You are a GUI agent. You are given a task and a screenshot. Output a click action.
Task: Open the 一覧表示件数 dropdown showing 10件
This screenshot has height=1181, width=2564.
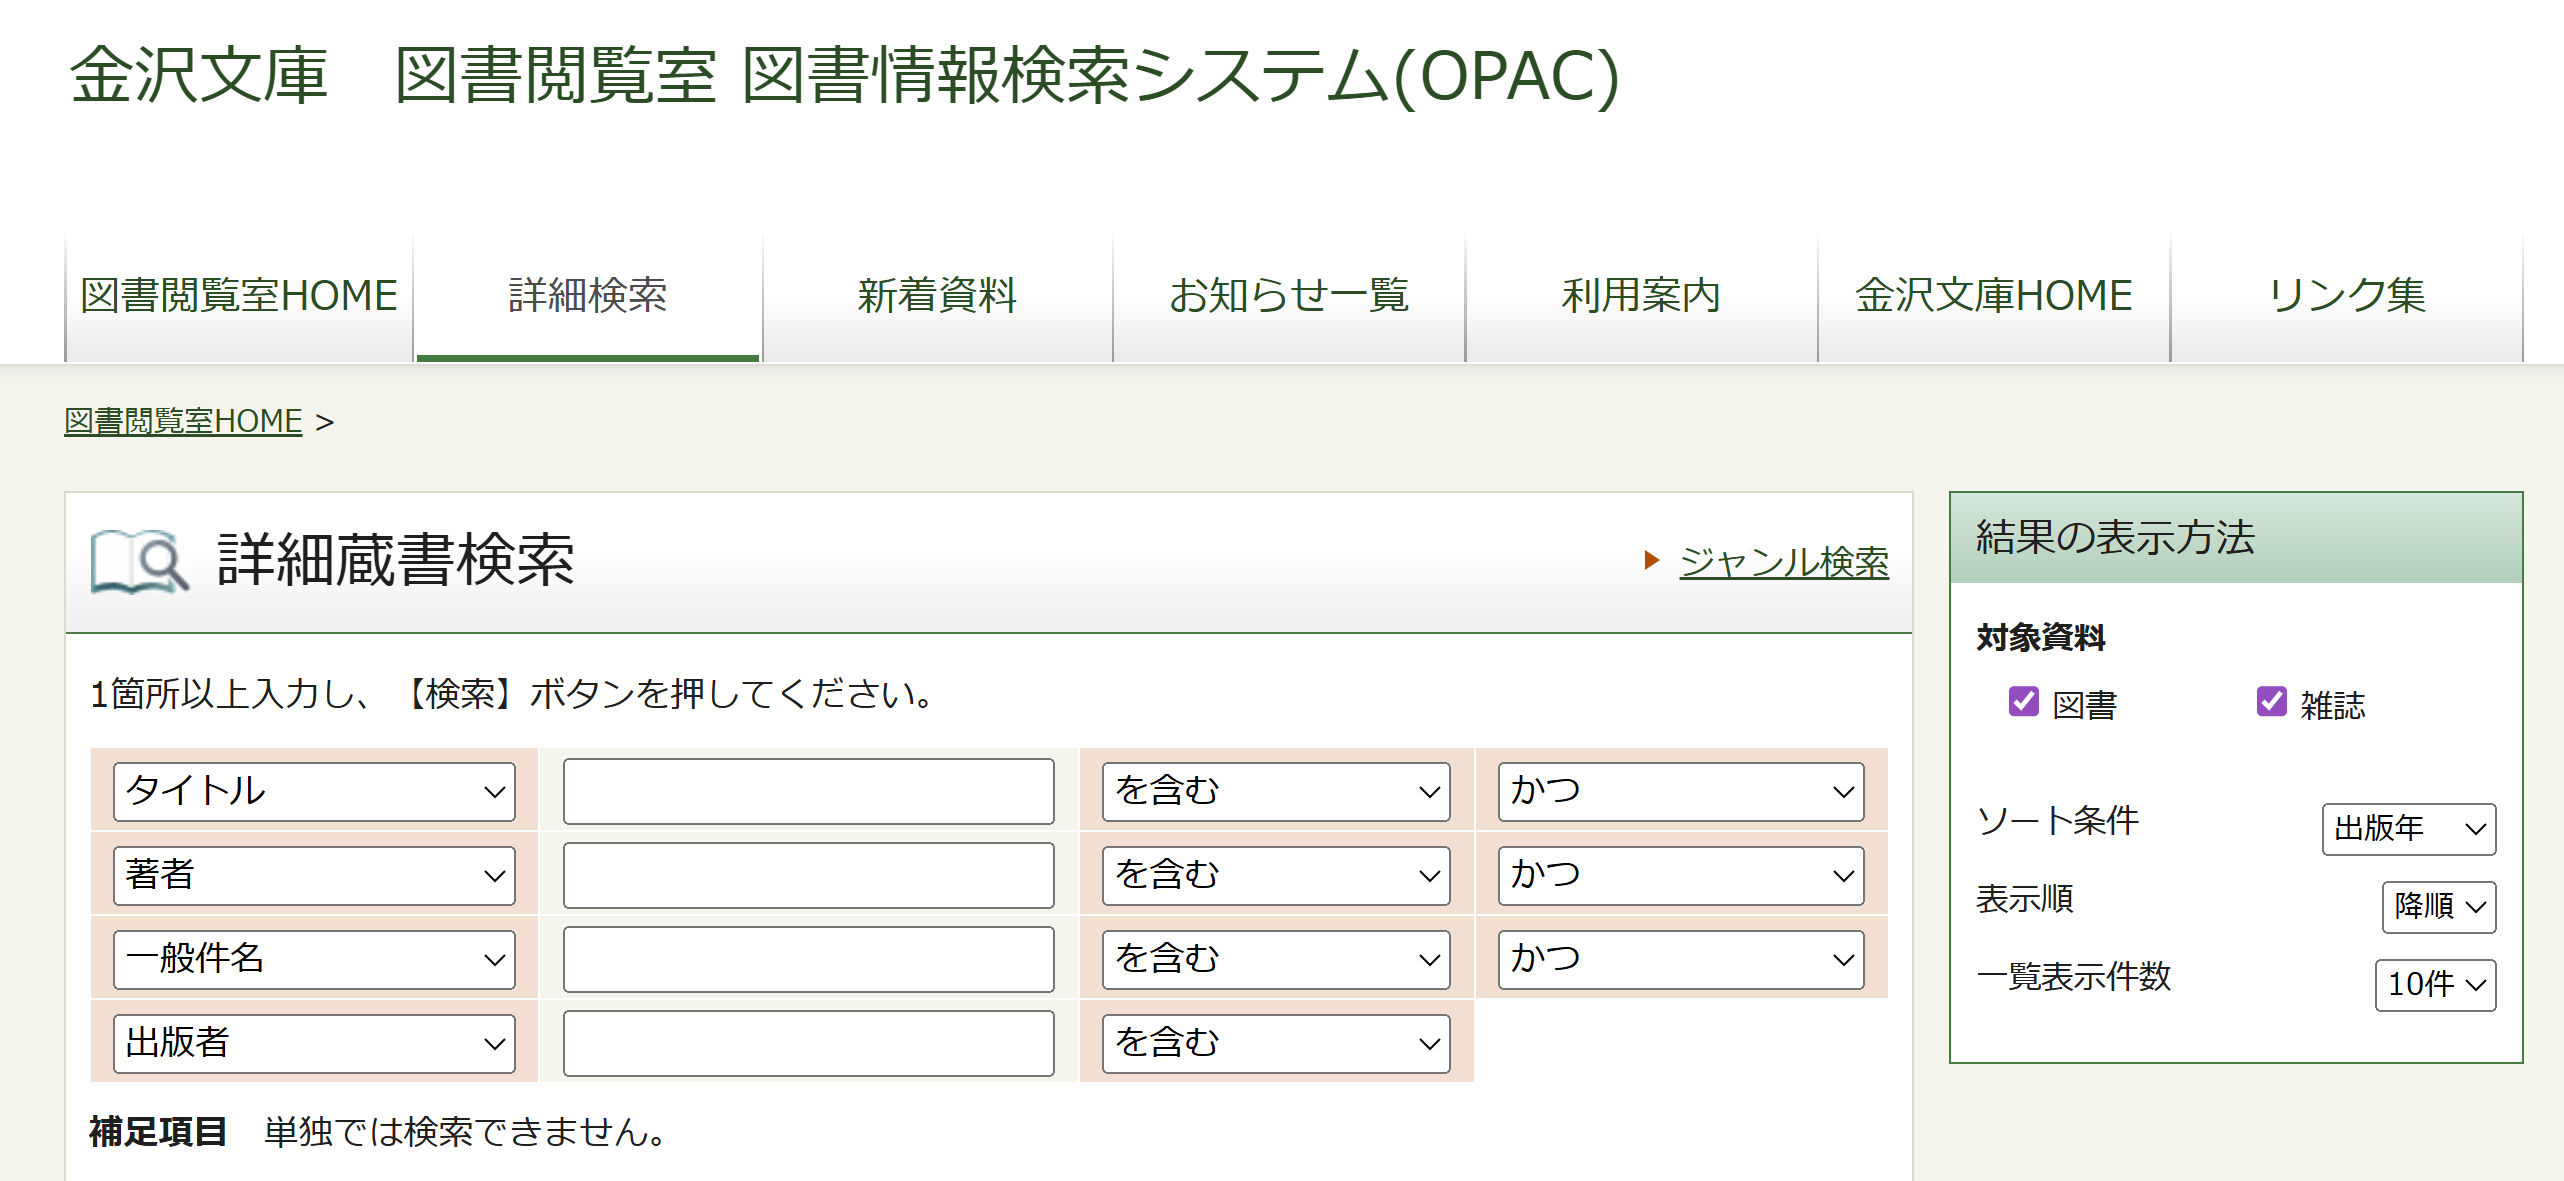point(2435,985)
